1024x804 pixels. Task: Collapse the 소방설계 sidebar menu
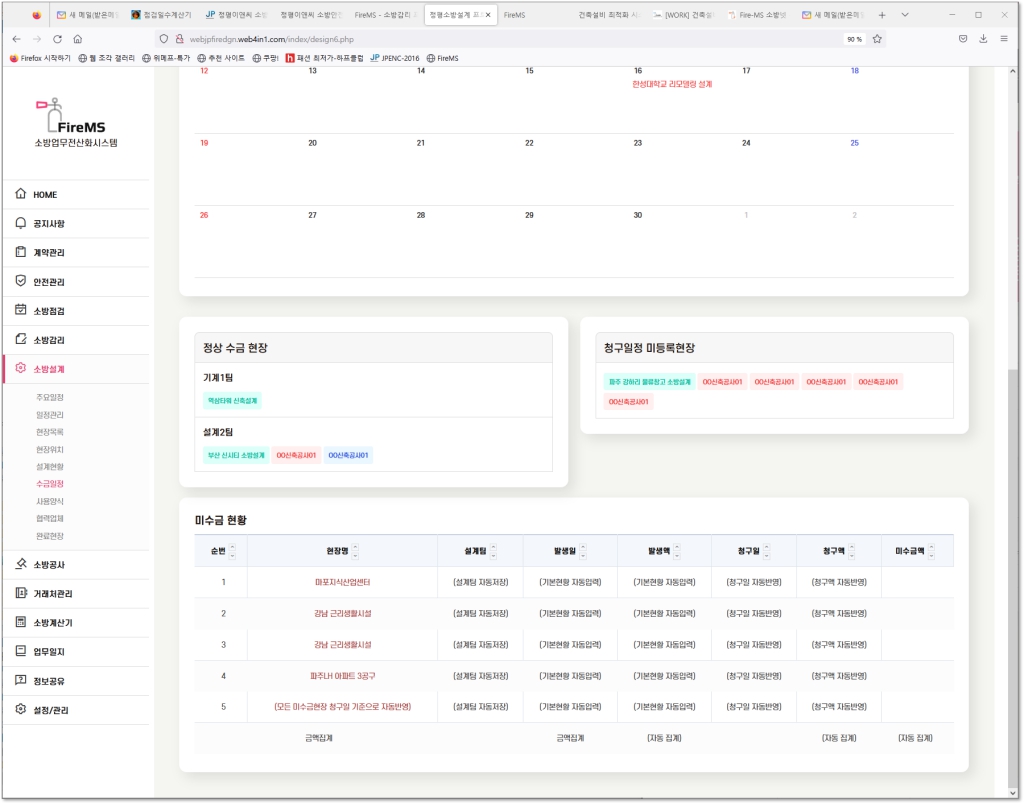pos(55,369)
